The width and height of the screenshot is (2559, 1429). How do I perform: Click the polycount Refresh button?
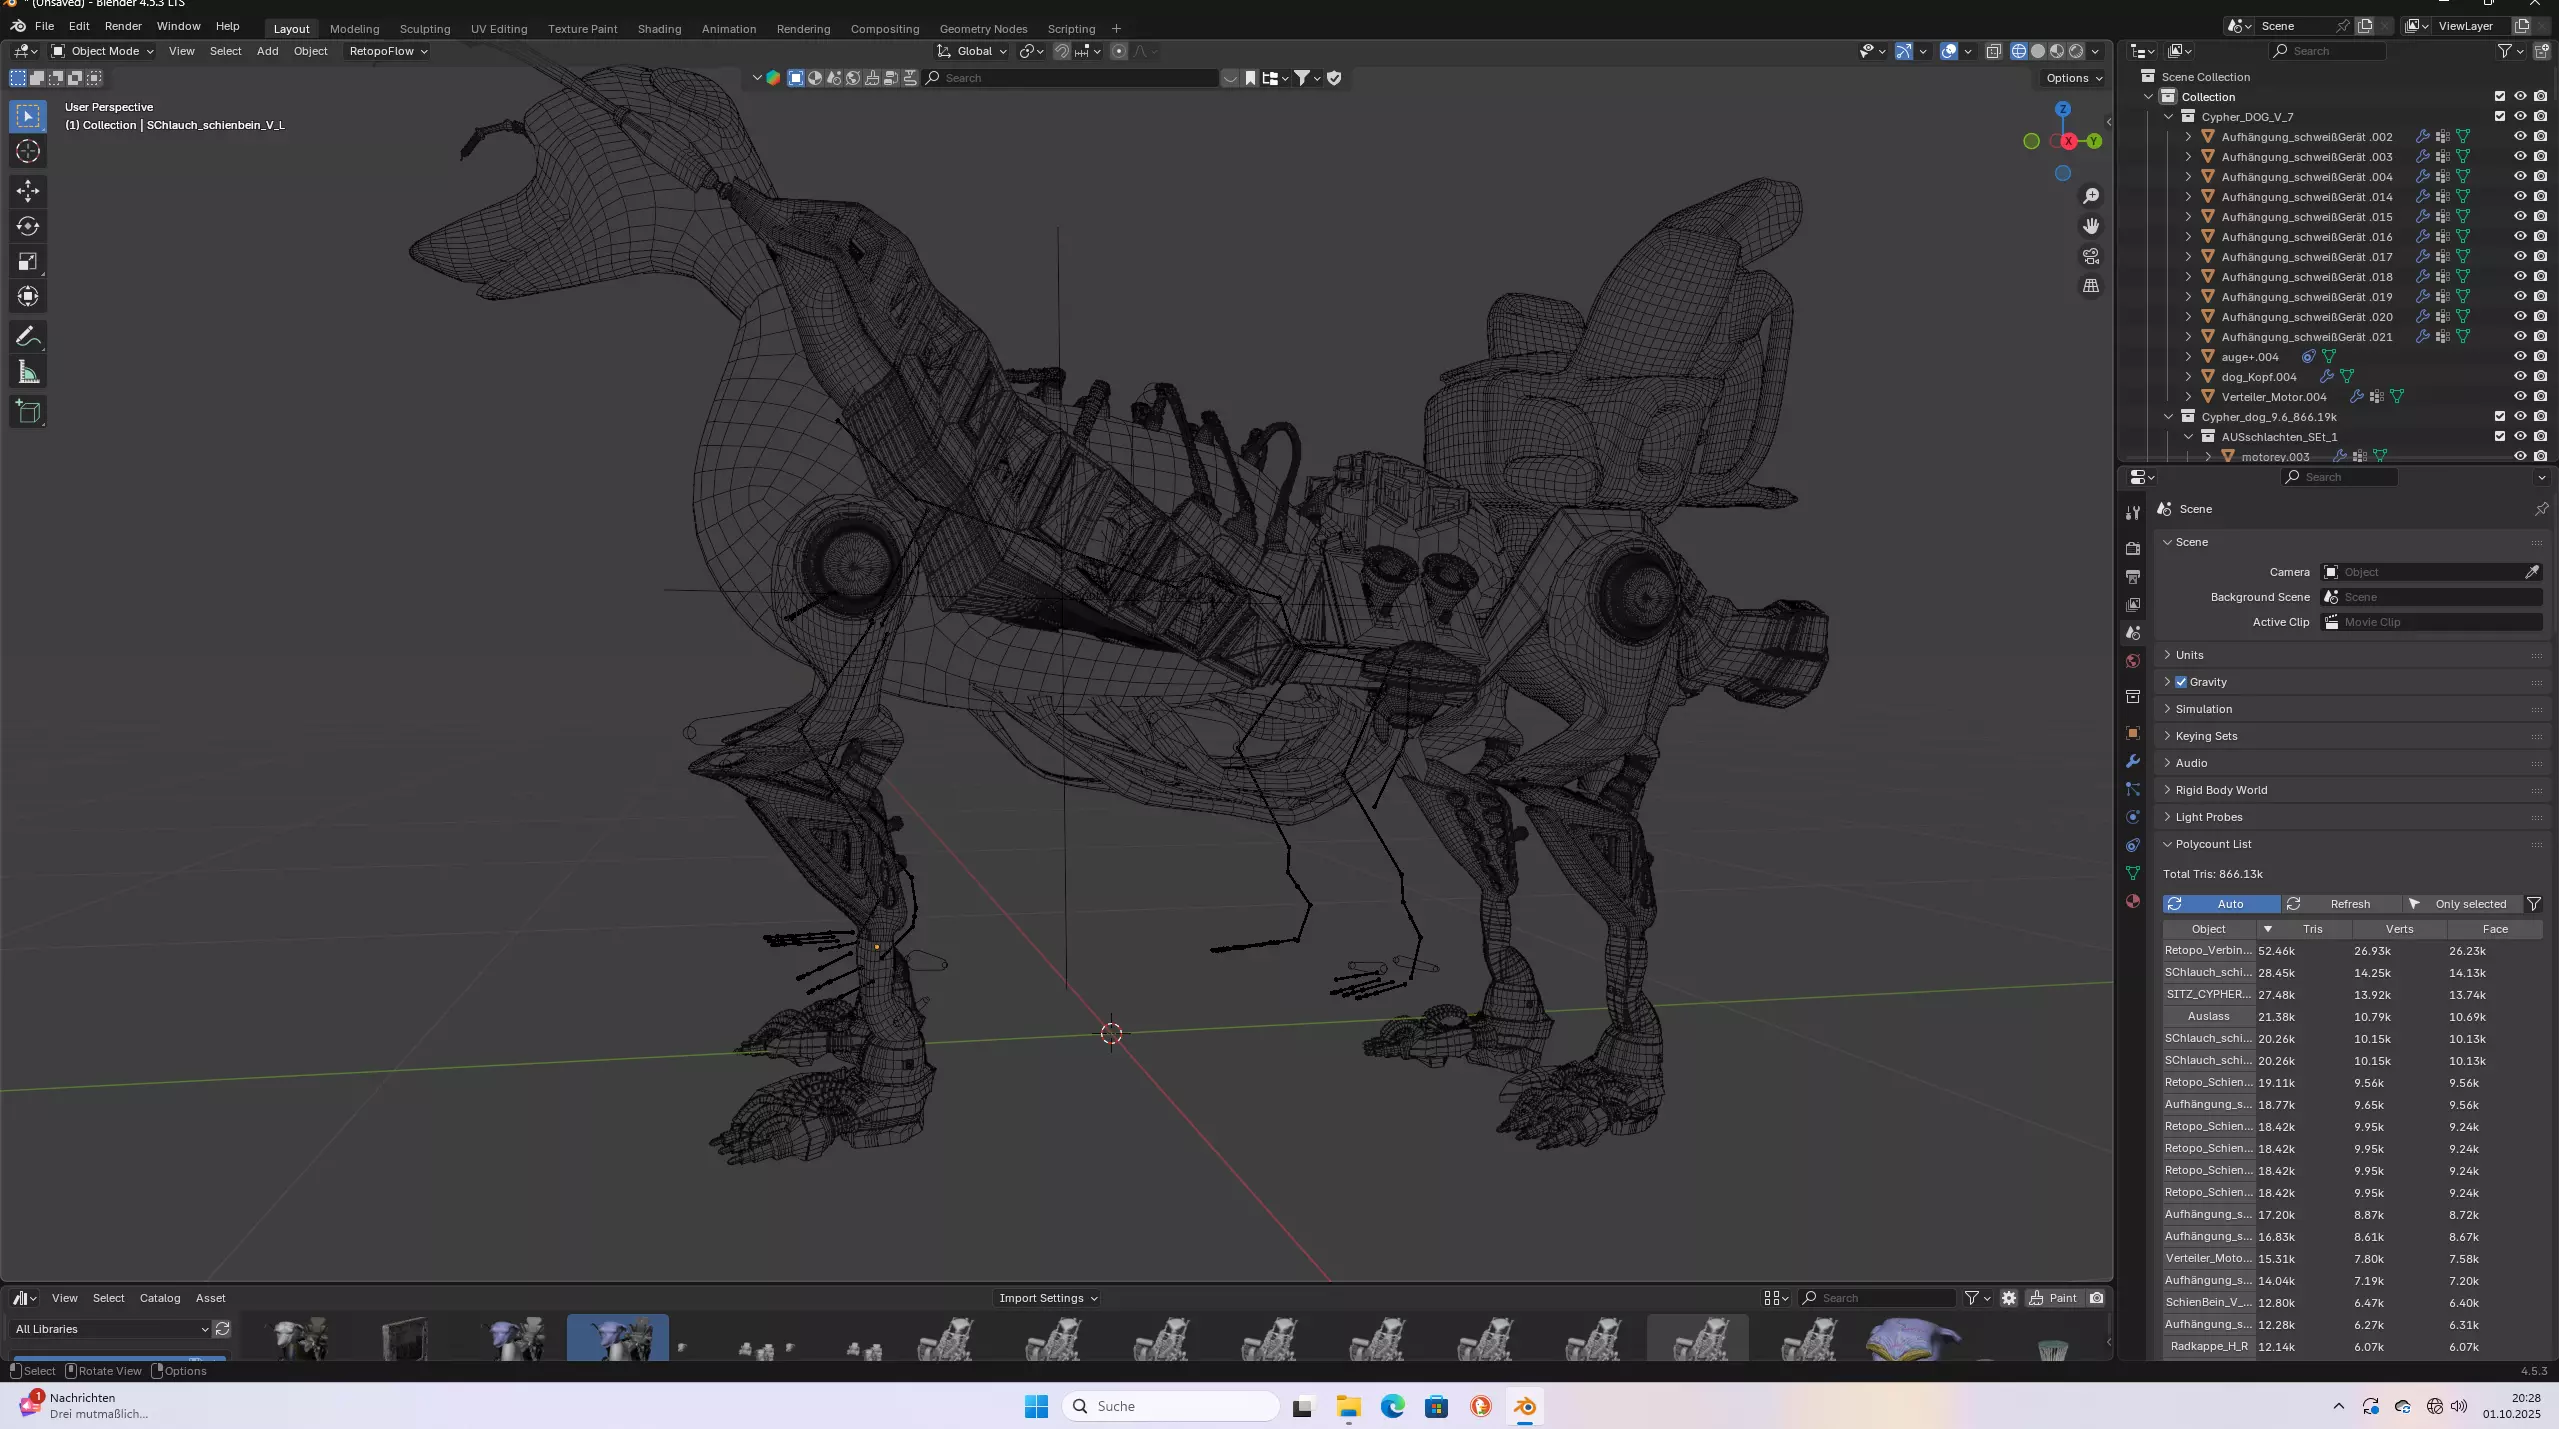click(2340, 904)
